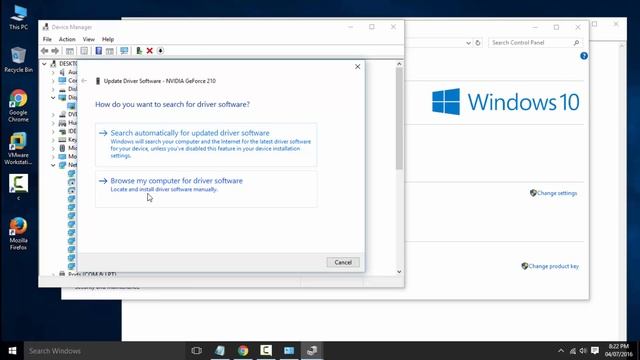Viewport: 640px width, 360px height.
Task: Click the Forward arrow in Device Manager toolbar
Action: pos(55,51)
